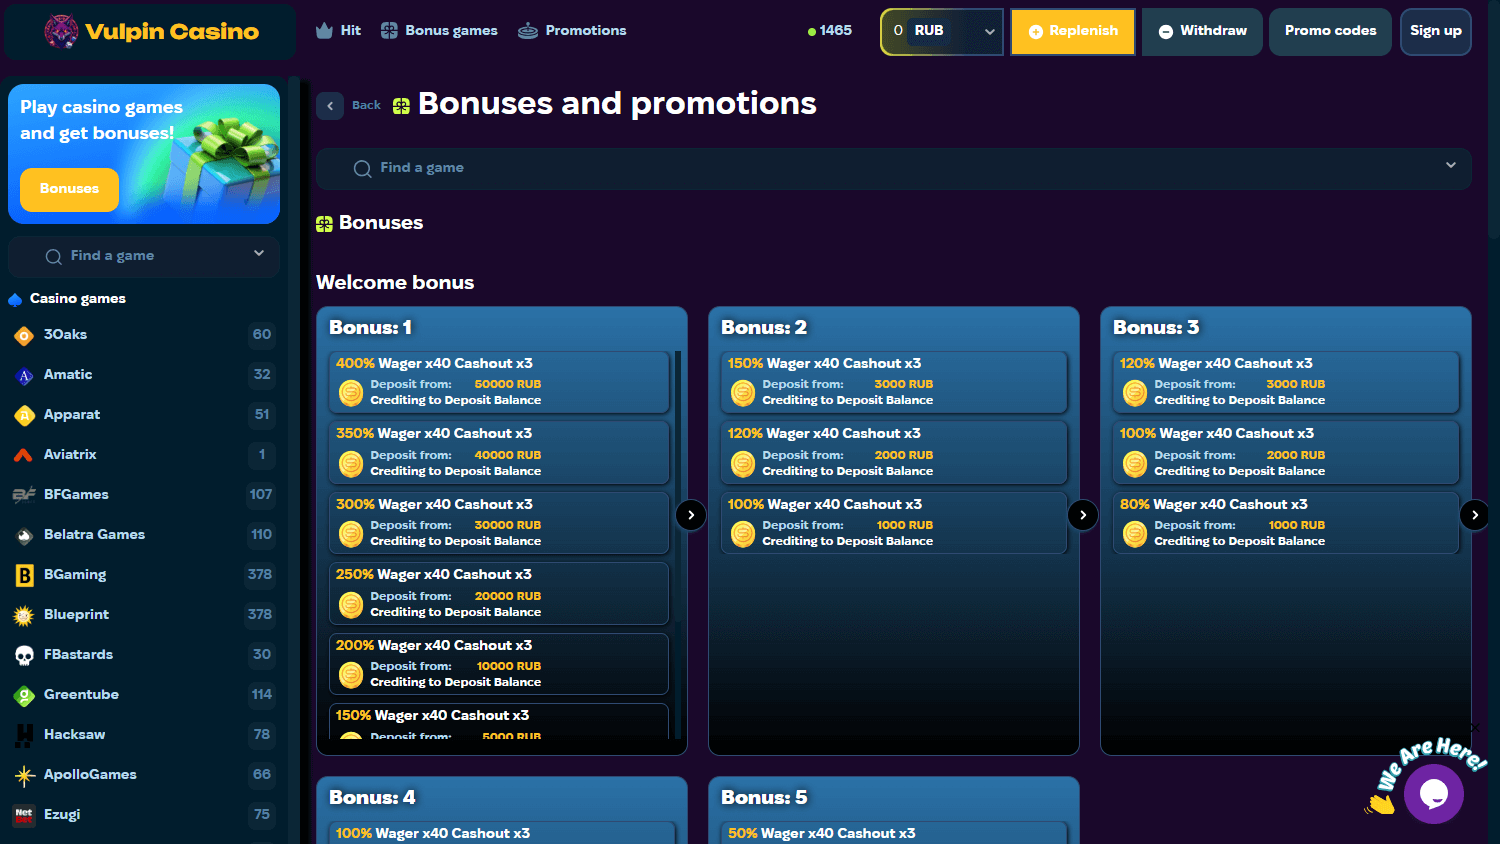Click the Belatra Games provider icon
Viewport: 1500px width, 844px height.
tap(24, 535)
